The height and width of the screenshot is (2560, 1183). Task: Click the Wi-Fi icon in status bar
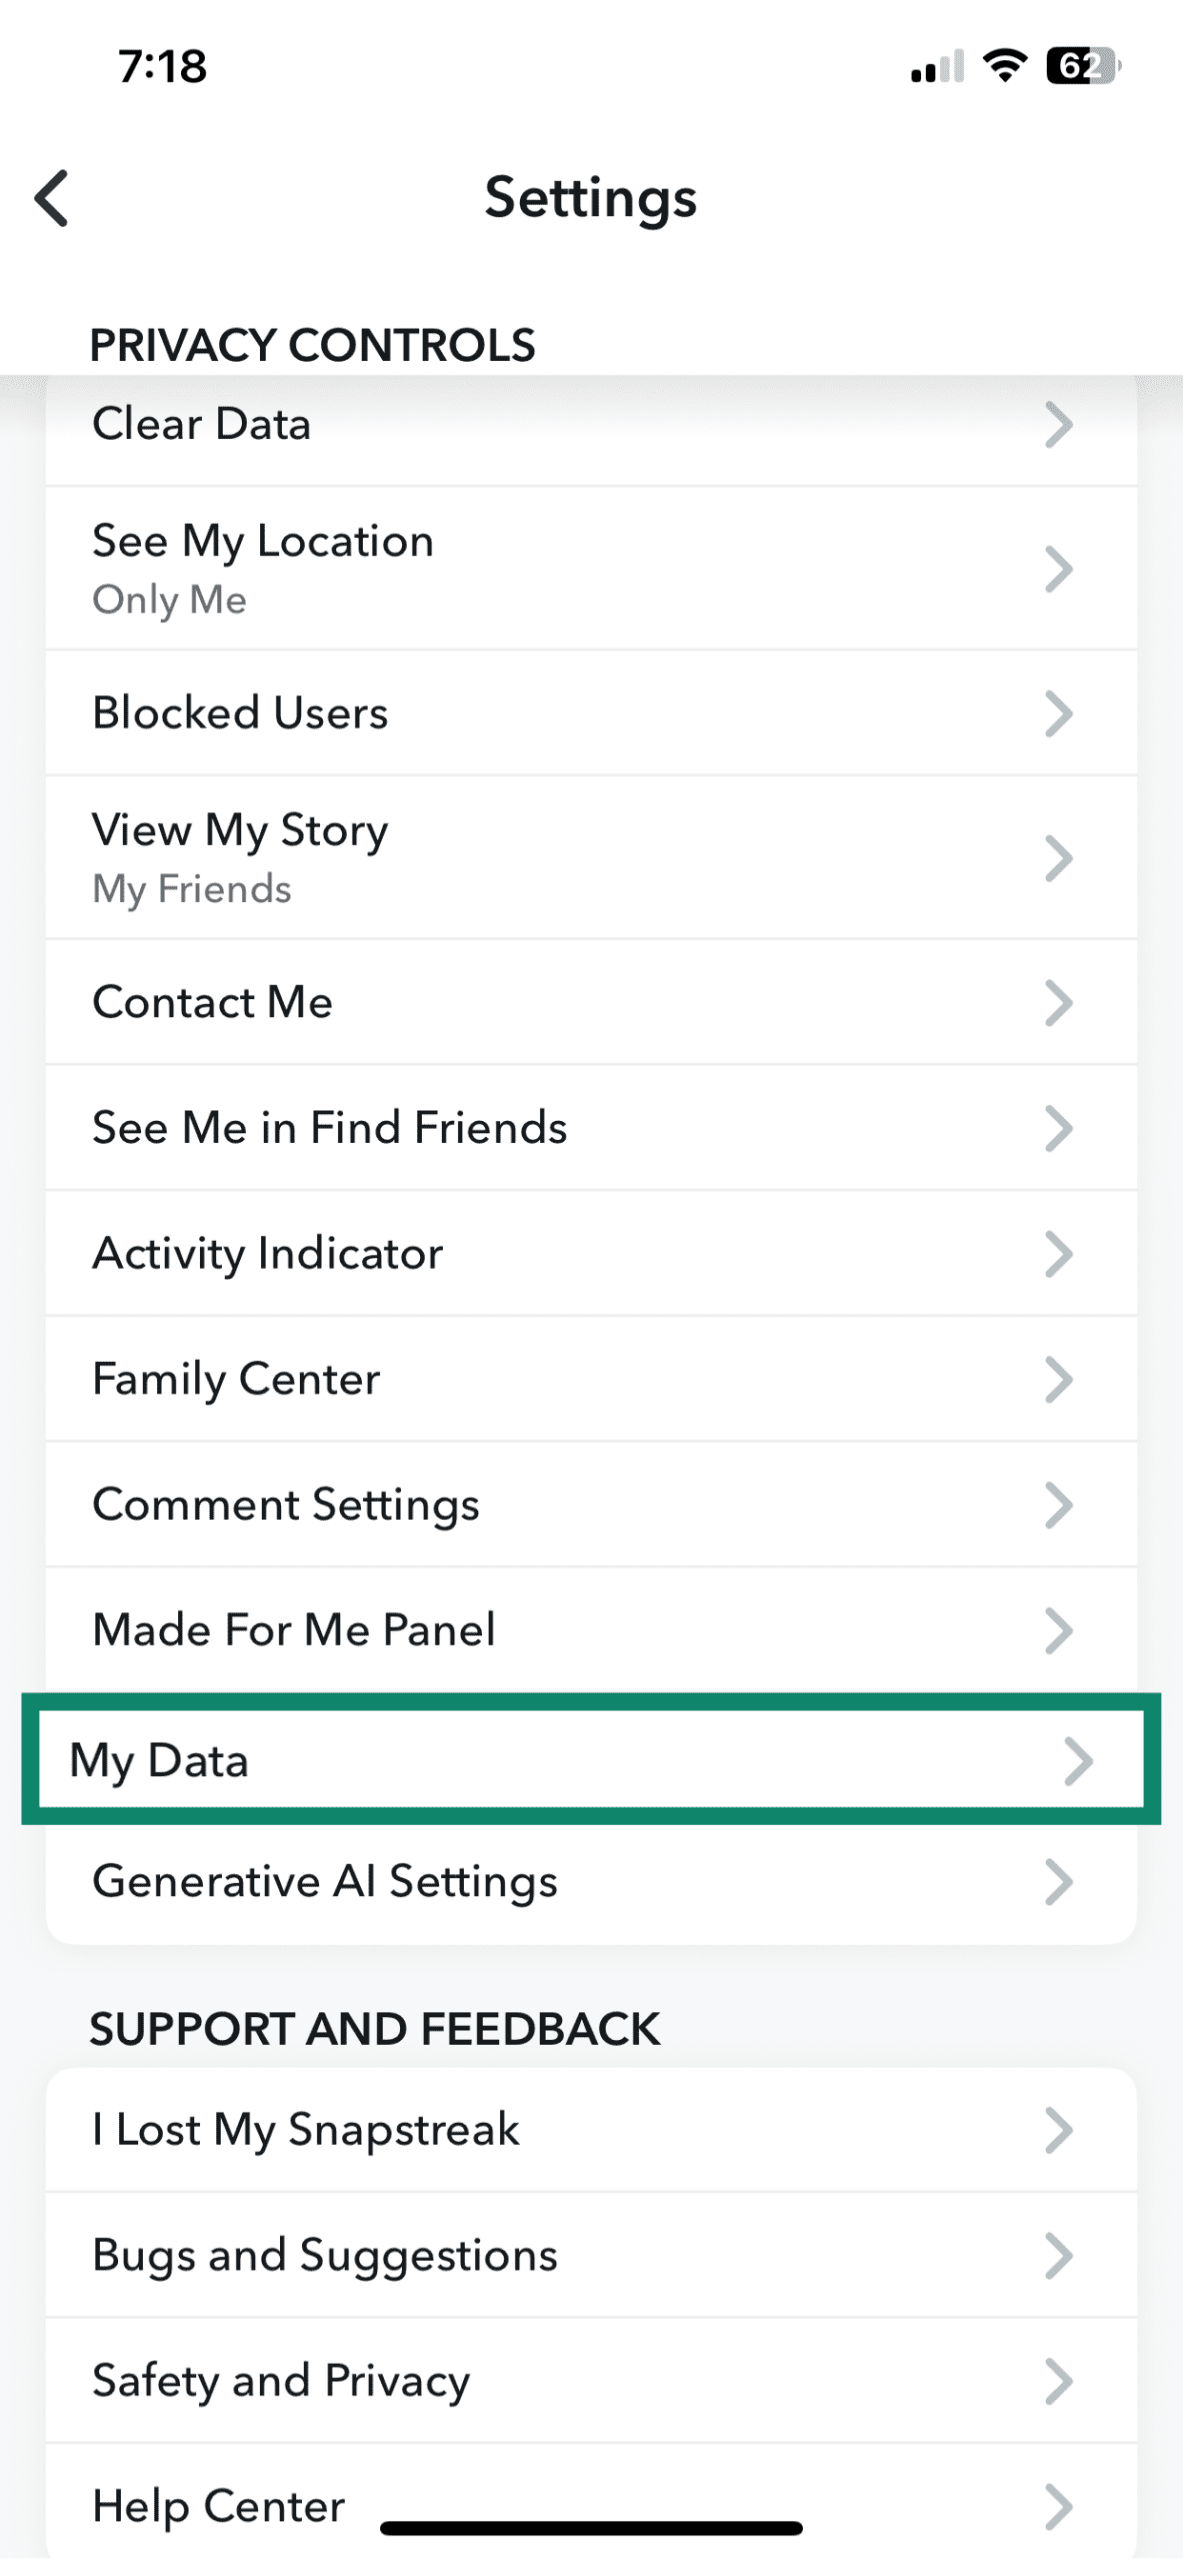tap(1003, 65)
